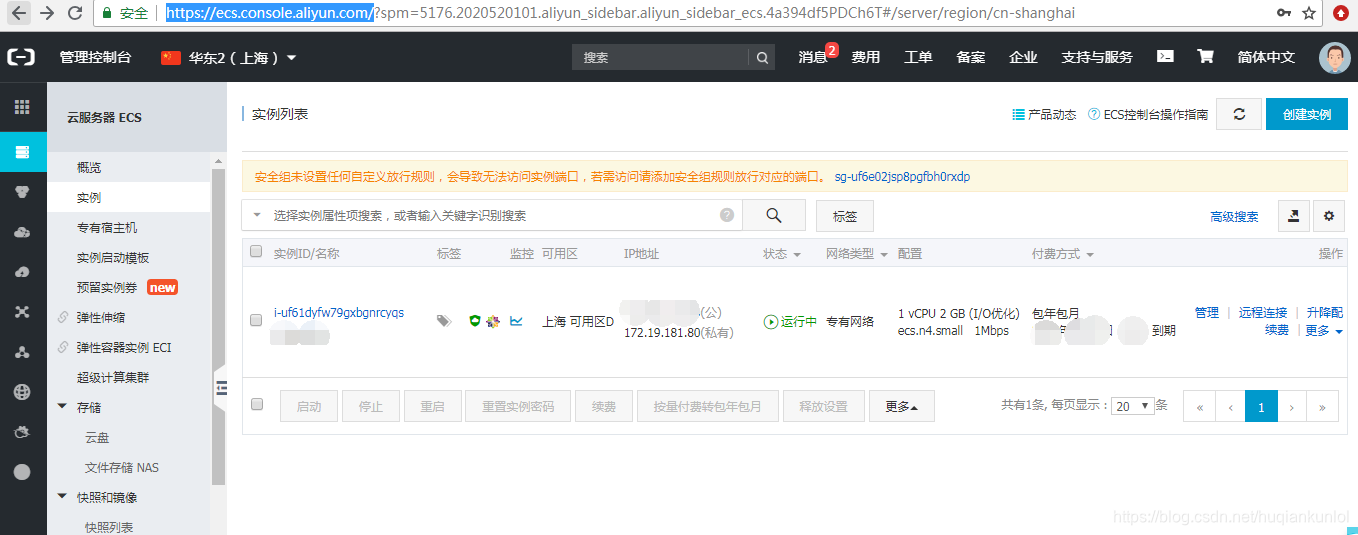
Task: Open the column settings gear
Action: [x=1328, y=216]
